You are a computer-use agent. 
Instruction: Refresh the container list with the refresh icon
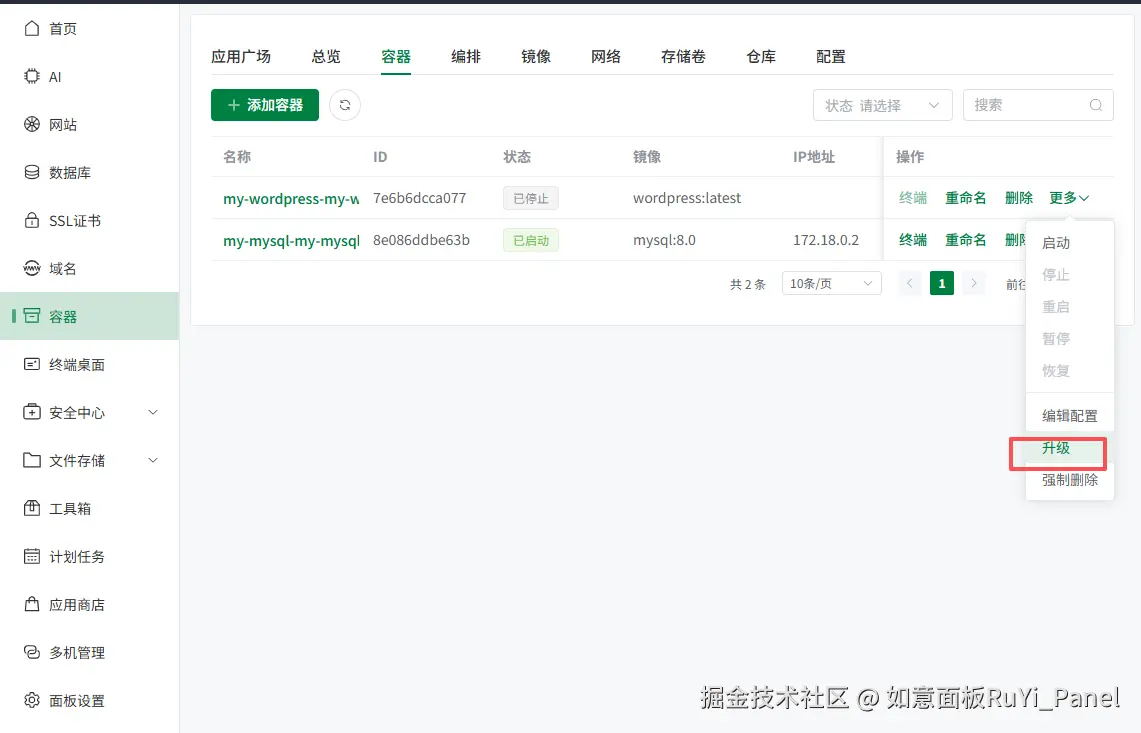[345, 105]
